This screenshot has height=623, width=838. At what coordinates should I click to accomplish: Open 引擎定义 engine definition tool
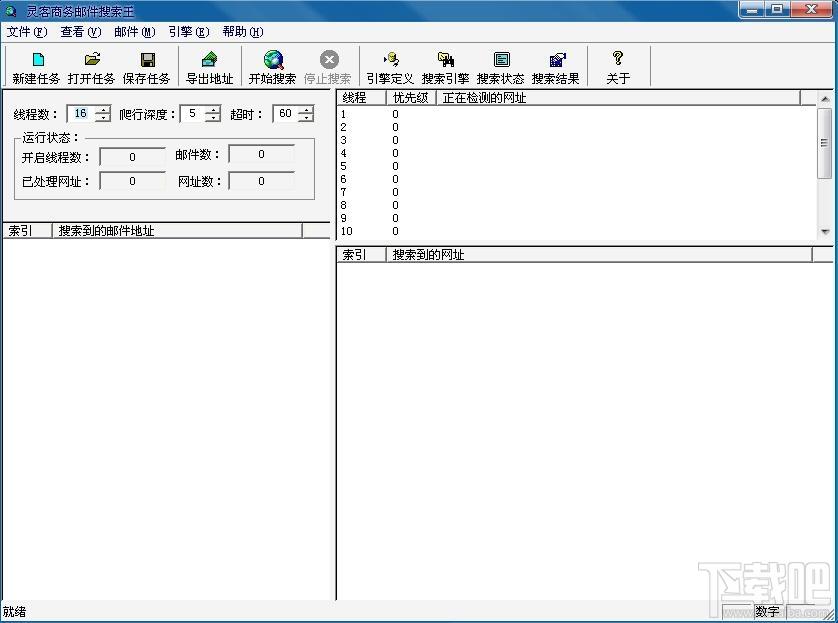coord(390,67)
